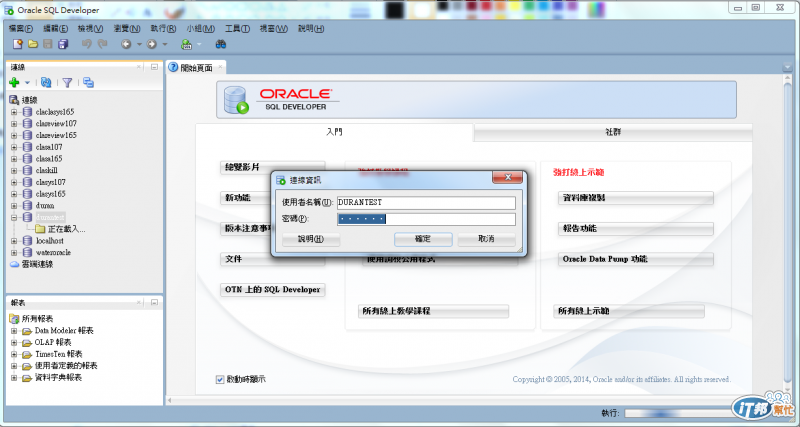This screenshot has height=427, width=800.
Task: Expand the 資料字典報表 node
Action: (14, 378)
